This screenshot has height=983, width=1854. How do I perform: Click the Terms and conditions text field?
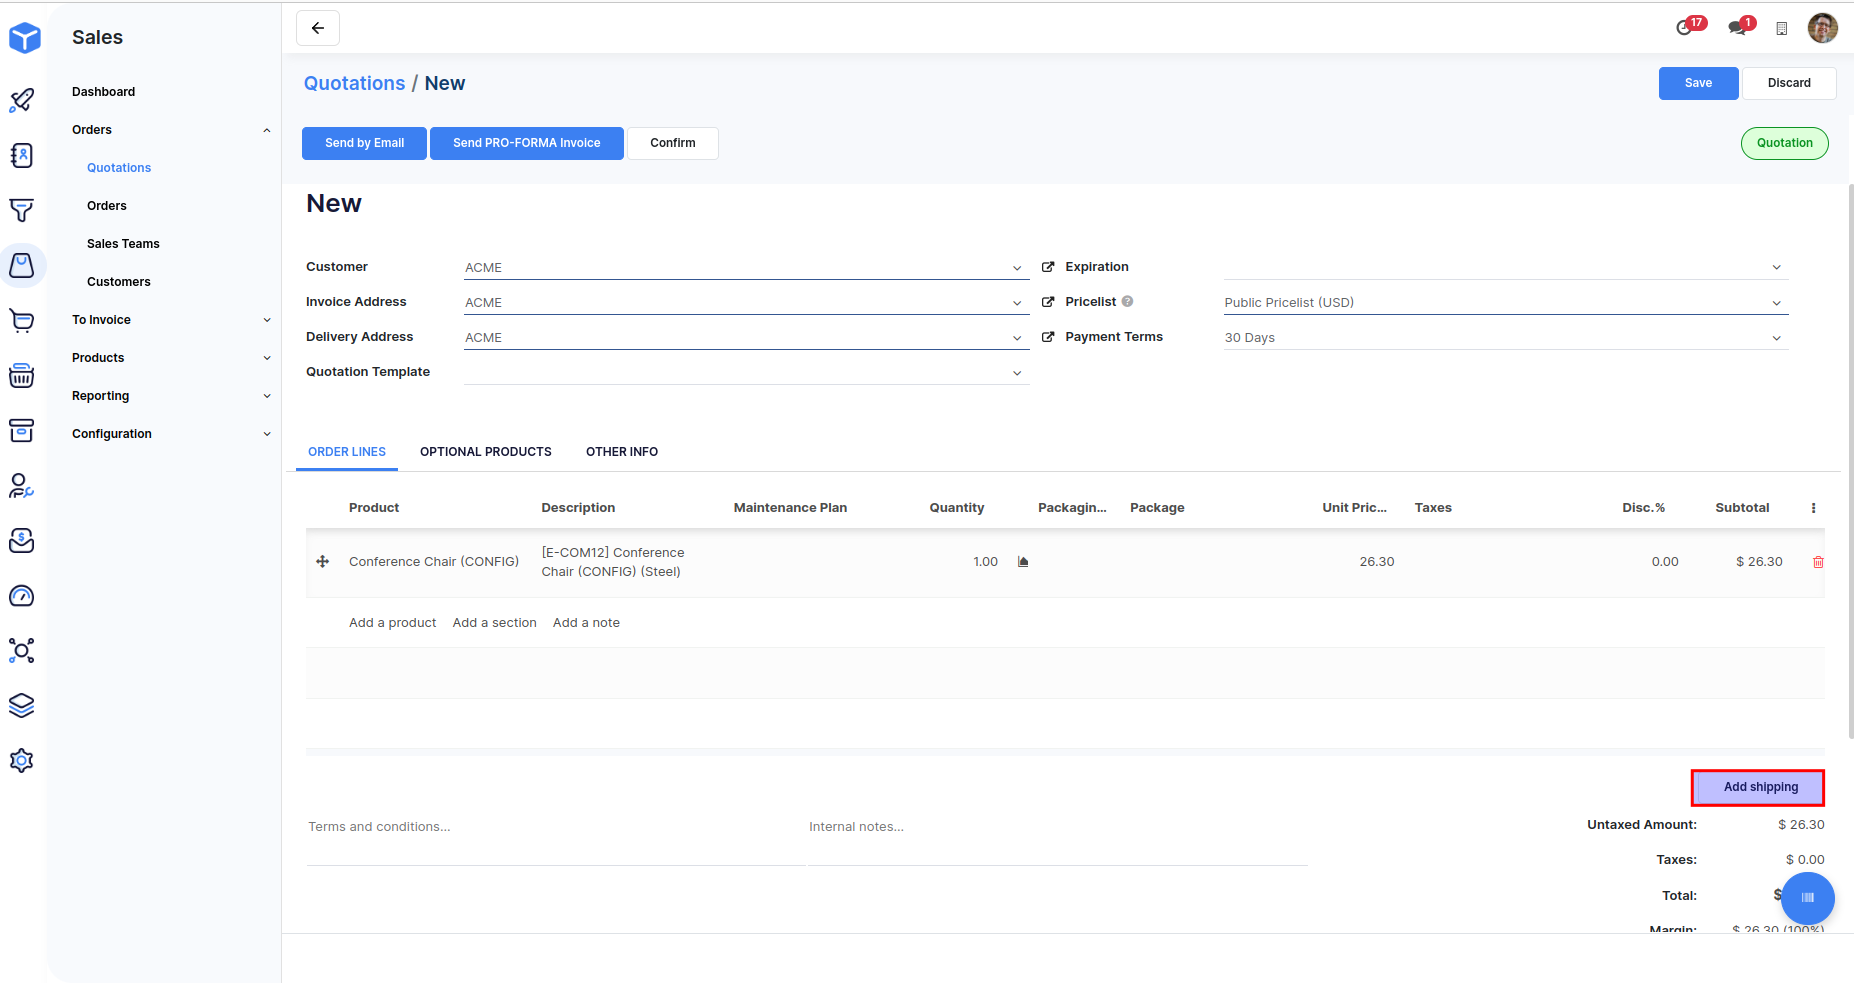pyautogui.click(x=555, y=827)
